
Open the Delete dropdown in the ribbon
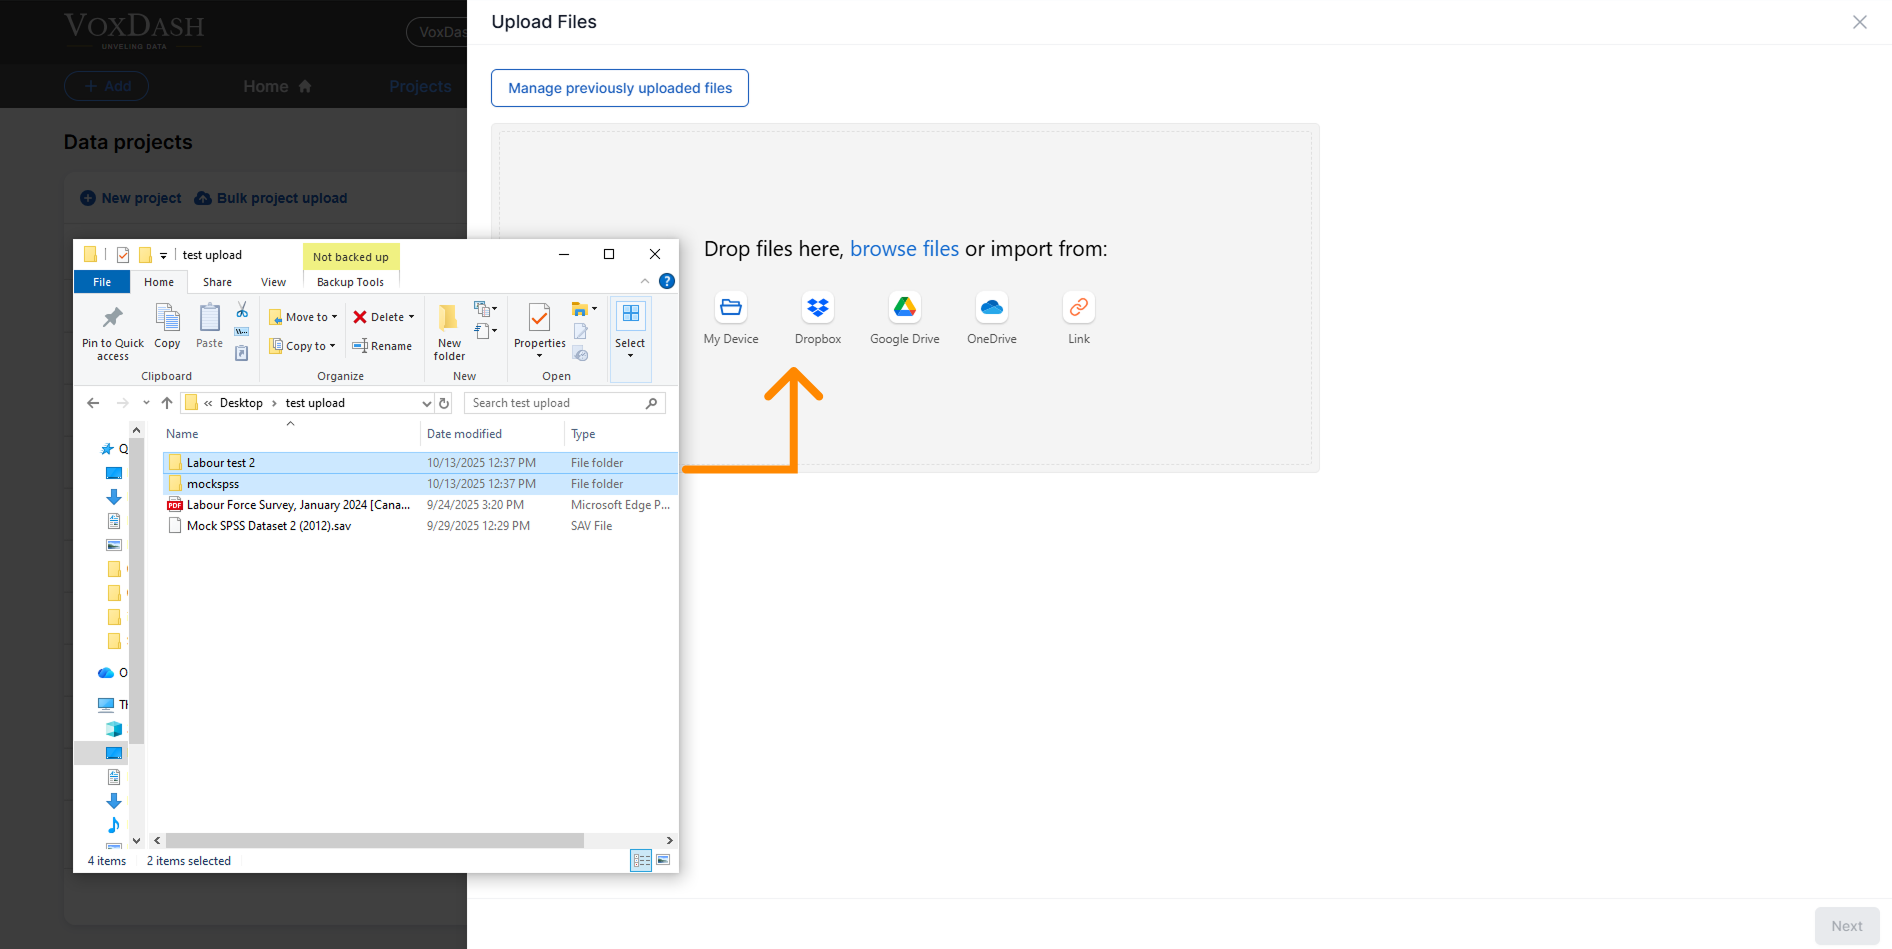coord(383,317)
